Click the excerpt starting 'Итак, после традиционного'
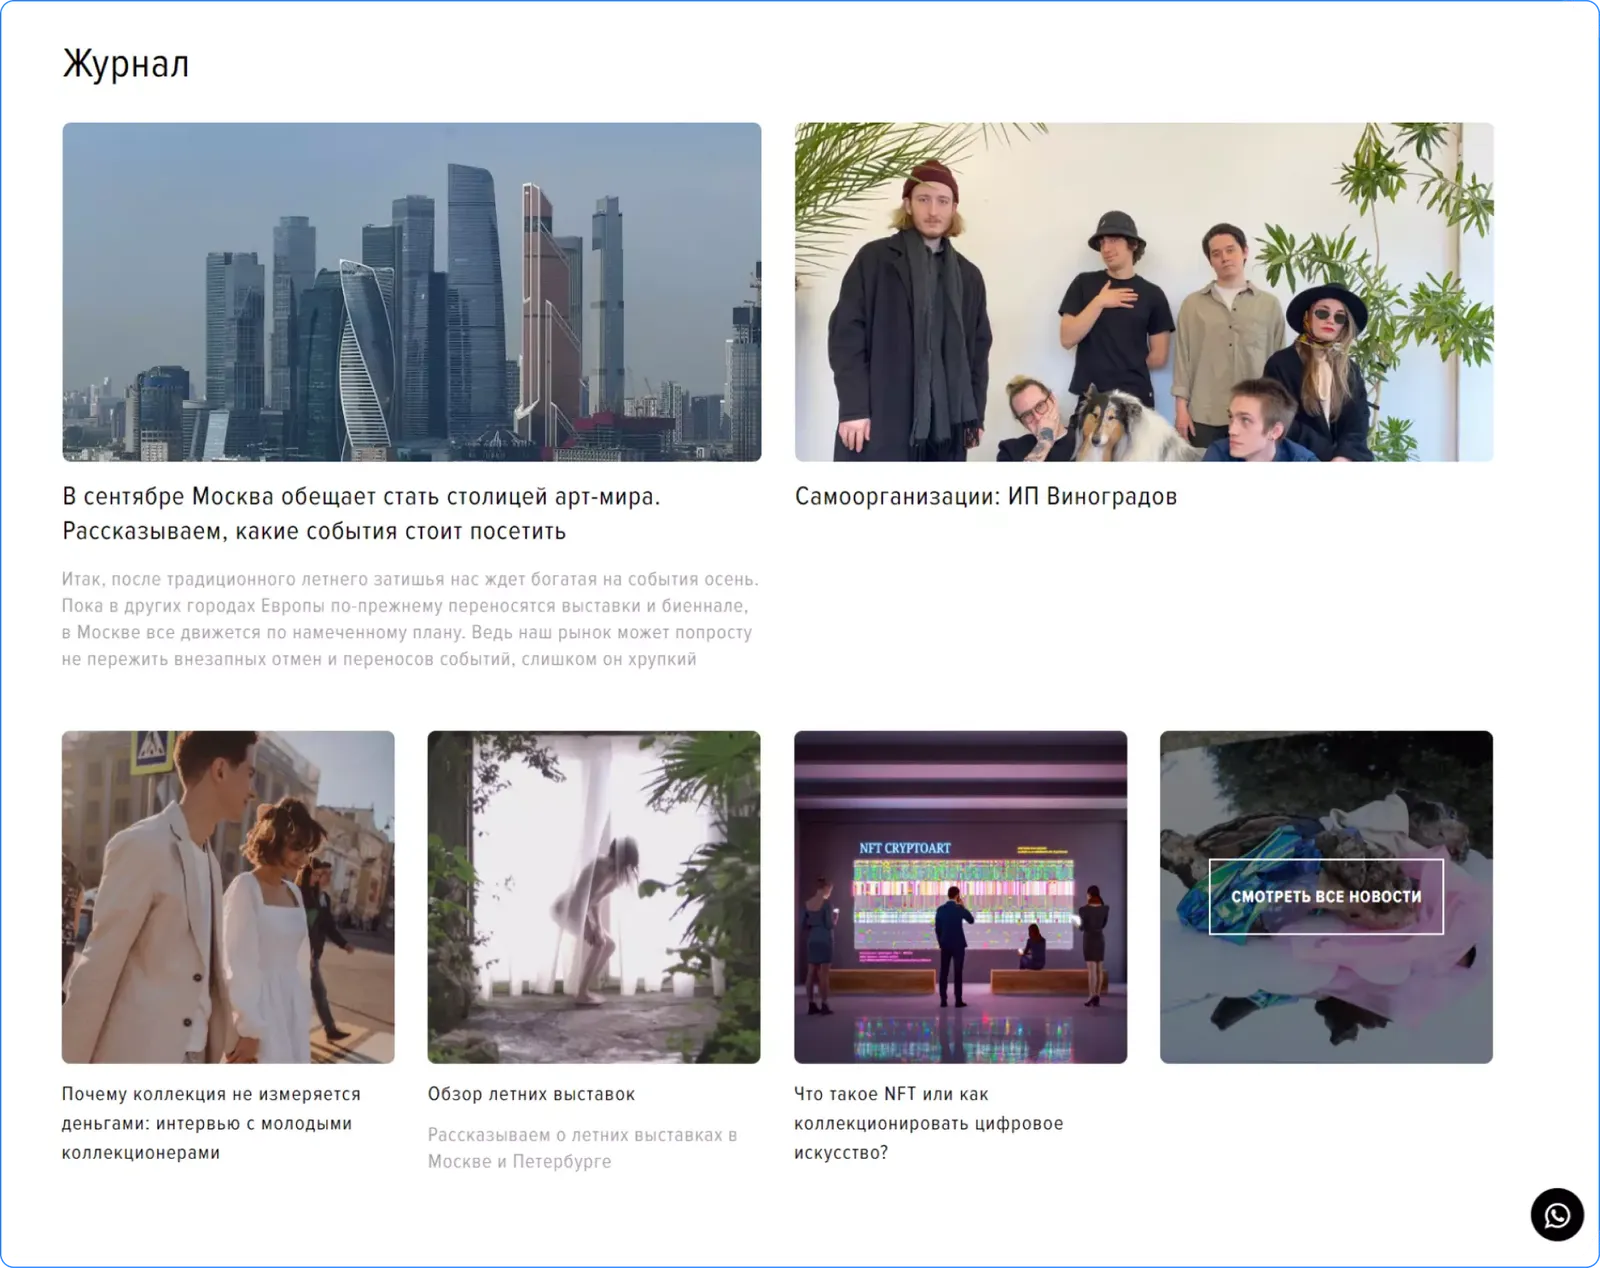 (x=410, y=619)
